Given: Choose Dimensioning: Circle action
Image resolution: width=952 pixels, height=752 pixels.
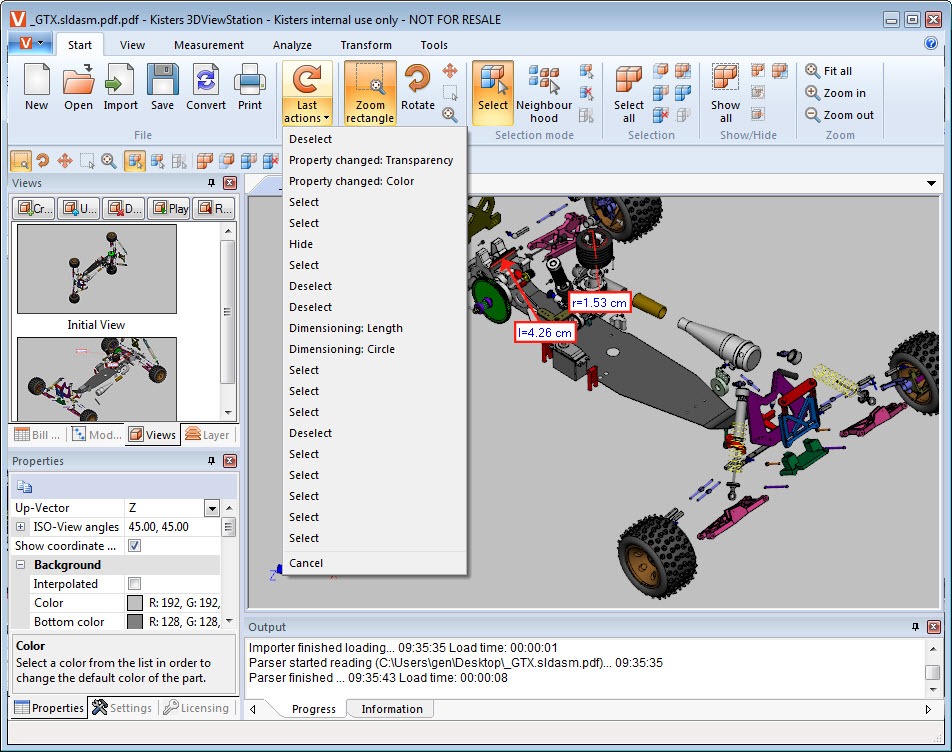Looking at the screenshot, I should [375, 349].
